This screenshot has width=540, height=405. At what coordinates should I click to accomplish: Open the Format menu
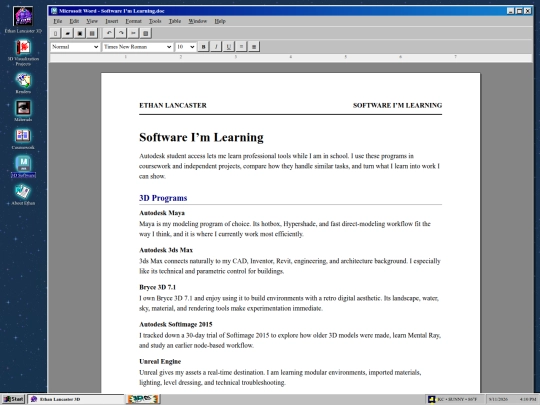134,21
